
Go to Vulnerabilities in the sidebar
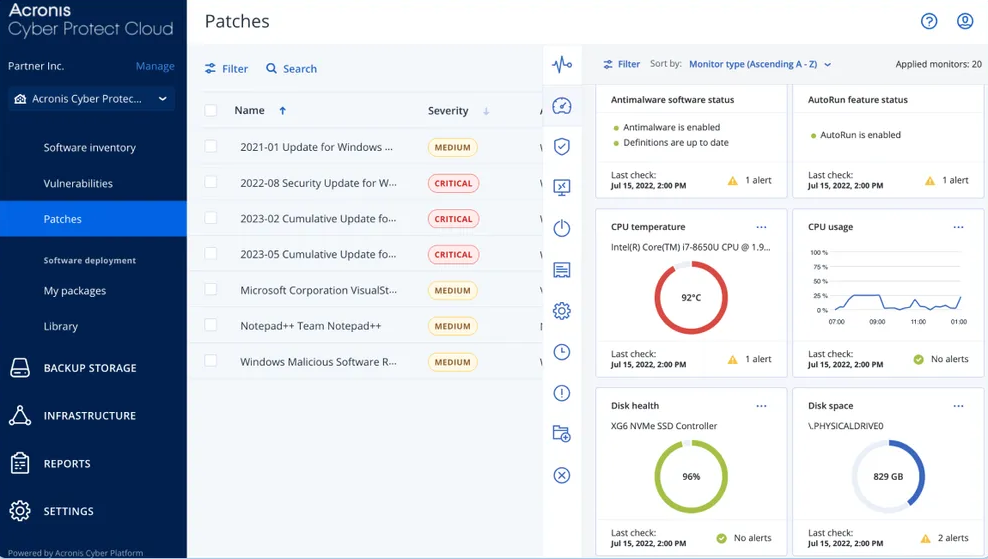coord(78,183)
